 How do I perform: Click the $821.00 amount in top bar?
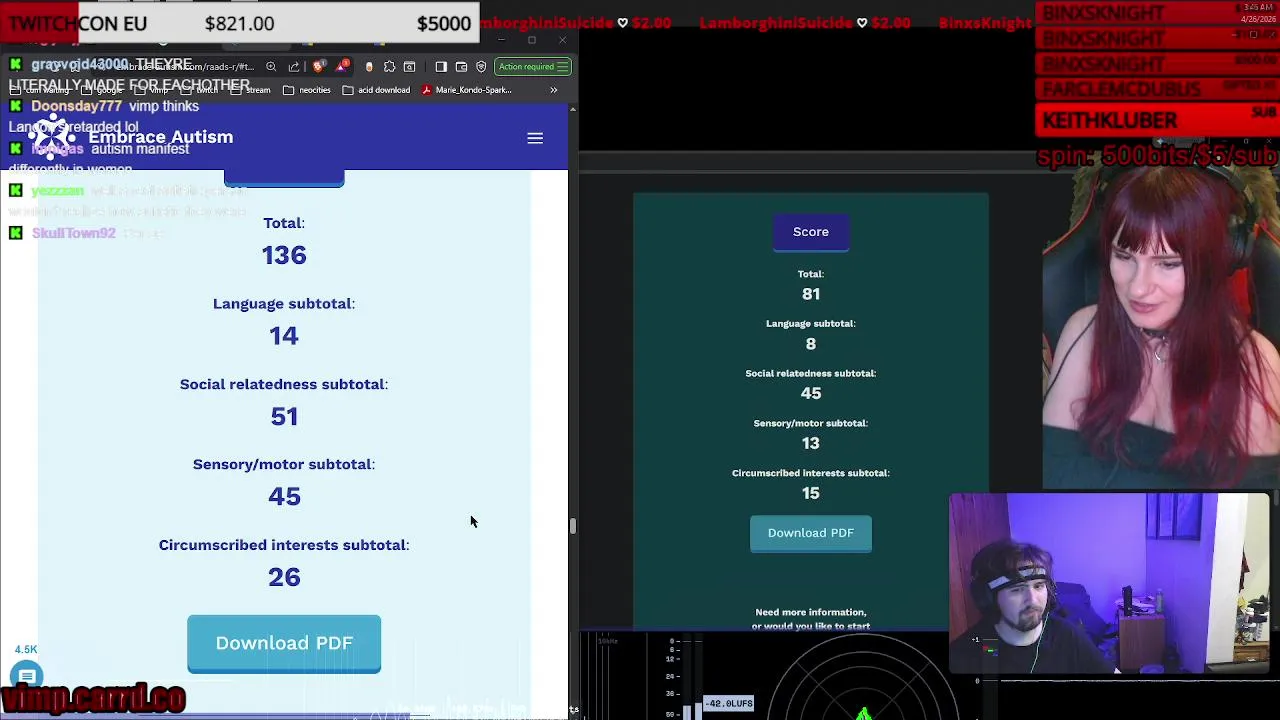click(x=239, y=23)
